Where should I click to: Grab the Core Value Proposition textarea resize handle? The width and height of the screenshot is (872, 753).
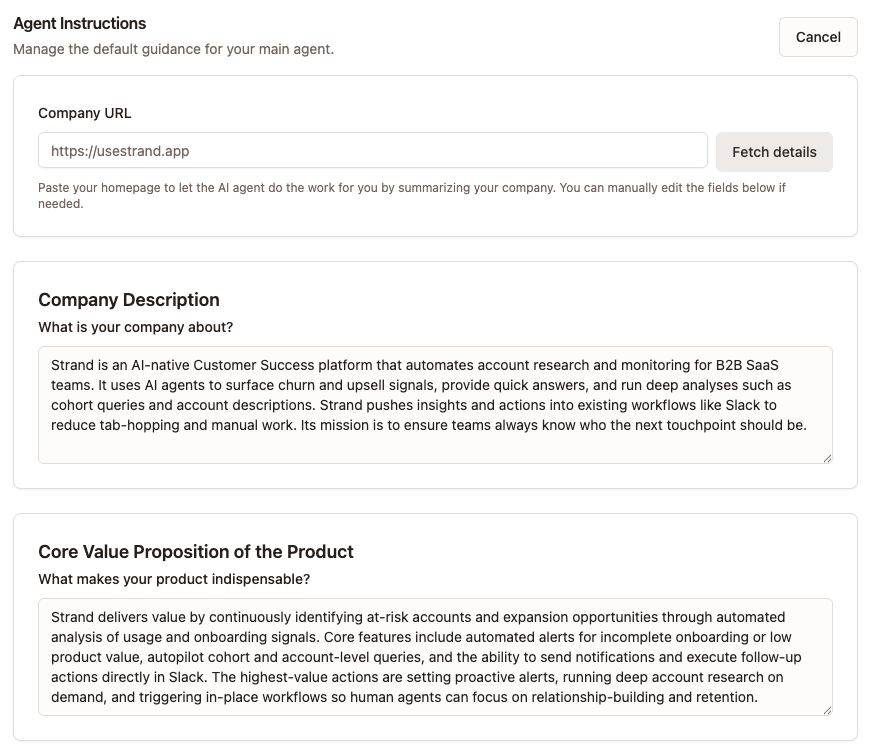coord(827,710)
